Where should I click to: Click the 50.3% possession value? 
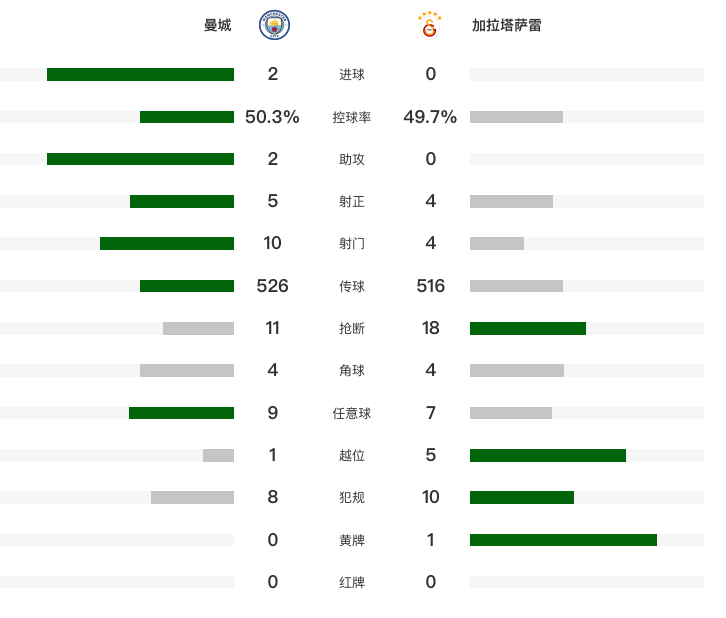click(272, 117)
